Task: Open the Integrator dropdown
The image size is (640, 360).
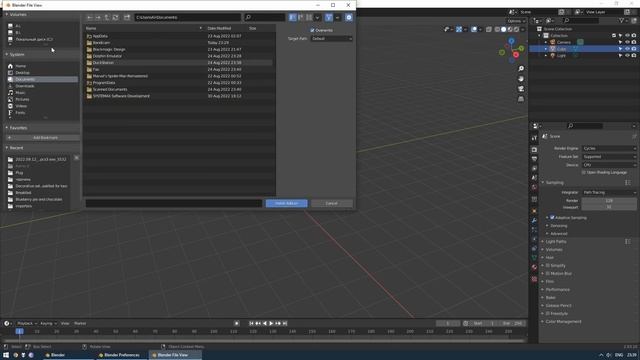Action: tap(609, 192)
